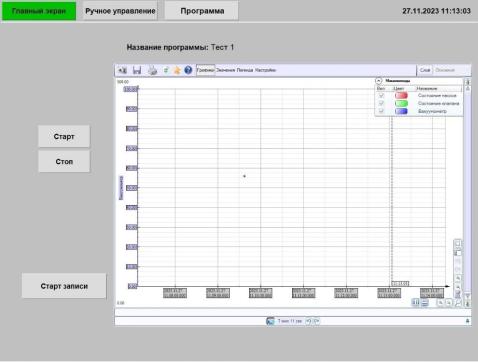
Task: Click the horizontal cursors icon below chart
Action: [x=424, y=303]
